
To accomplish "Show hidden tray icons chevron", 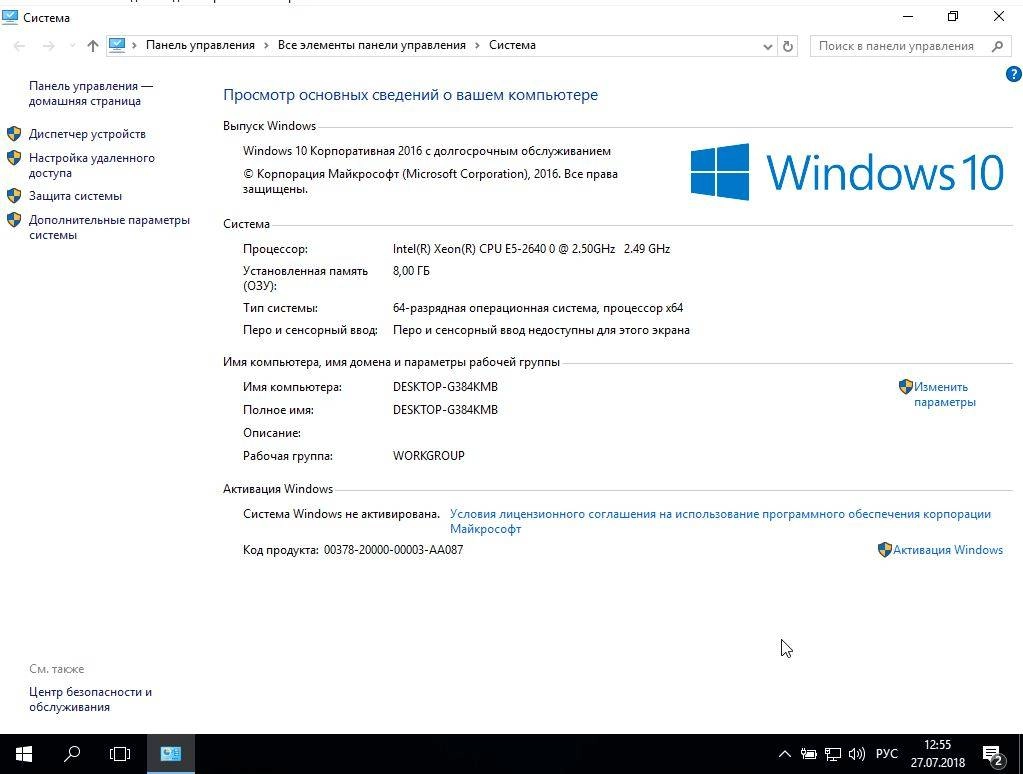I will pos(785,754).
